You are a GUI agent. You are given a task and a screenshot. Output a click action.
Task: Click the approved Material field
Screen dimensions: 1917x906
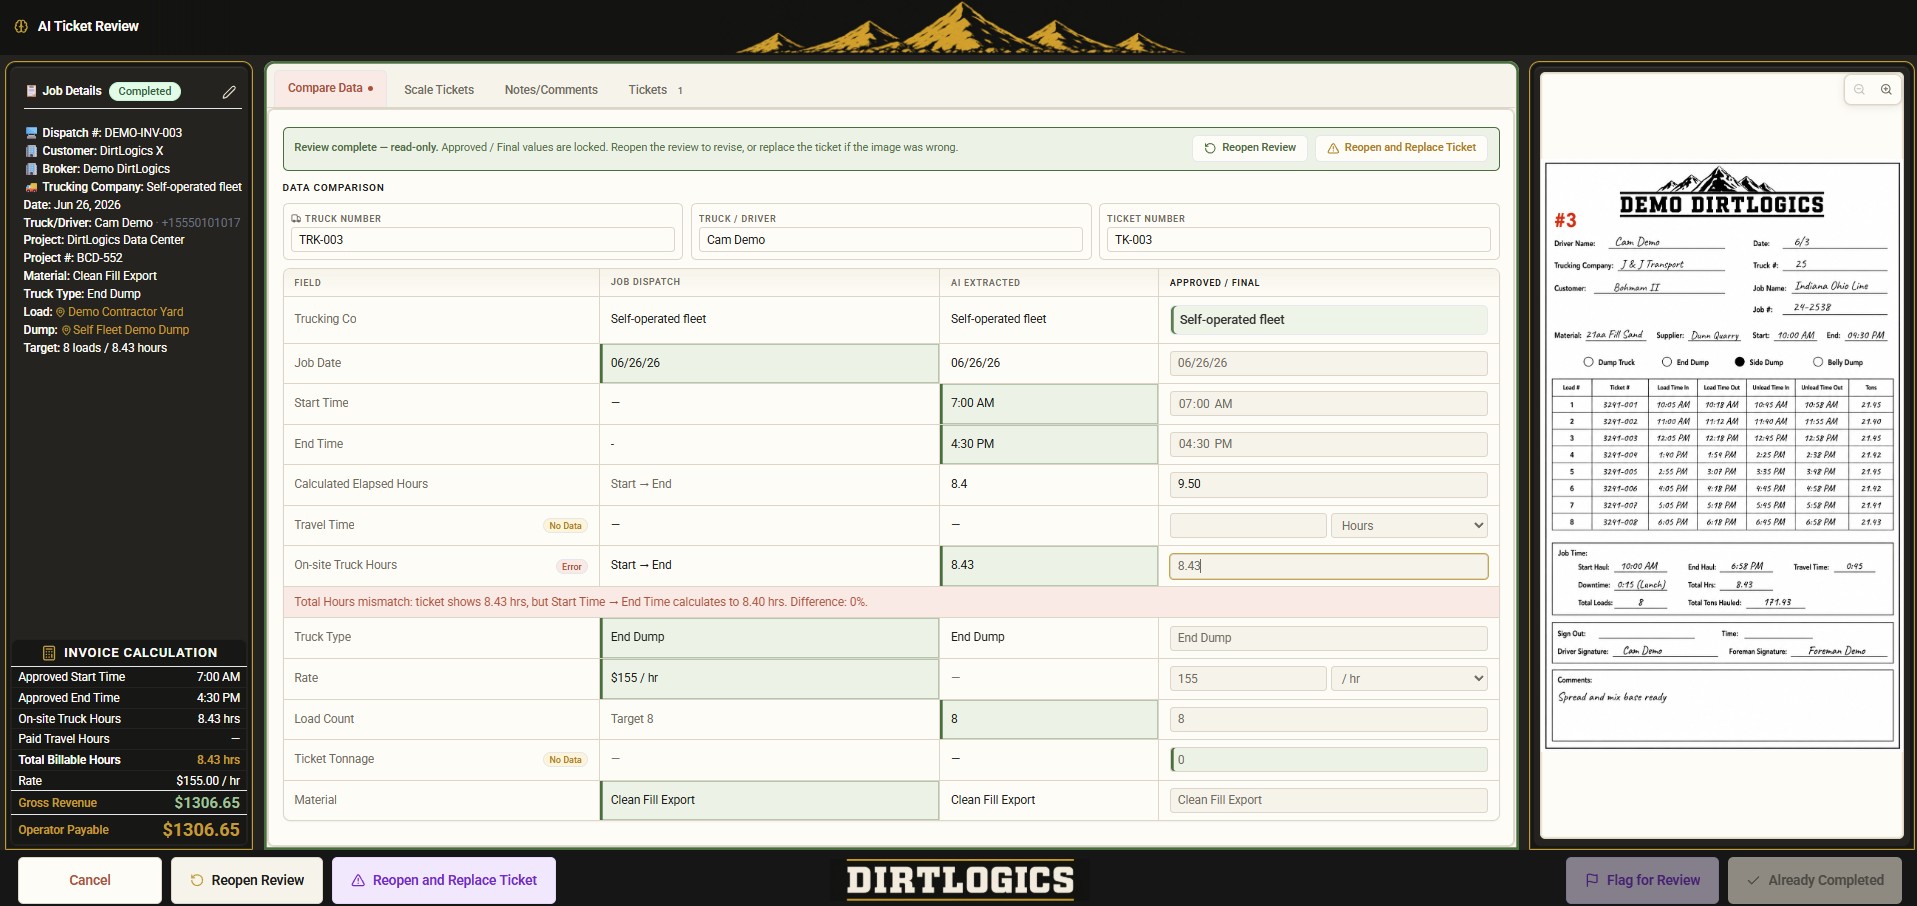(1329, 800)
